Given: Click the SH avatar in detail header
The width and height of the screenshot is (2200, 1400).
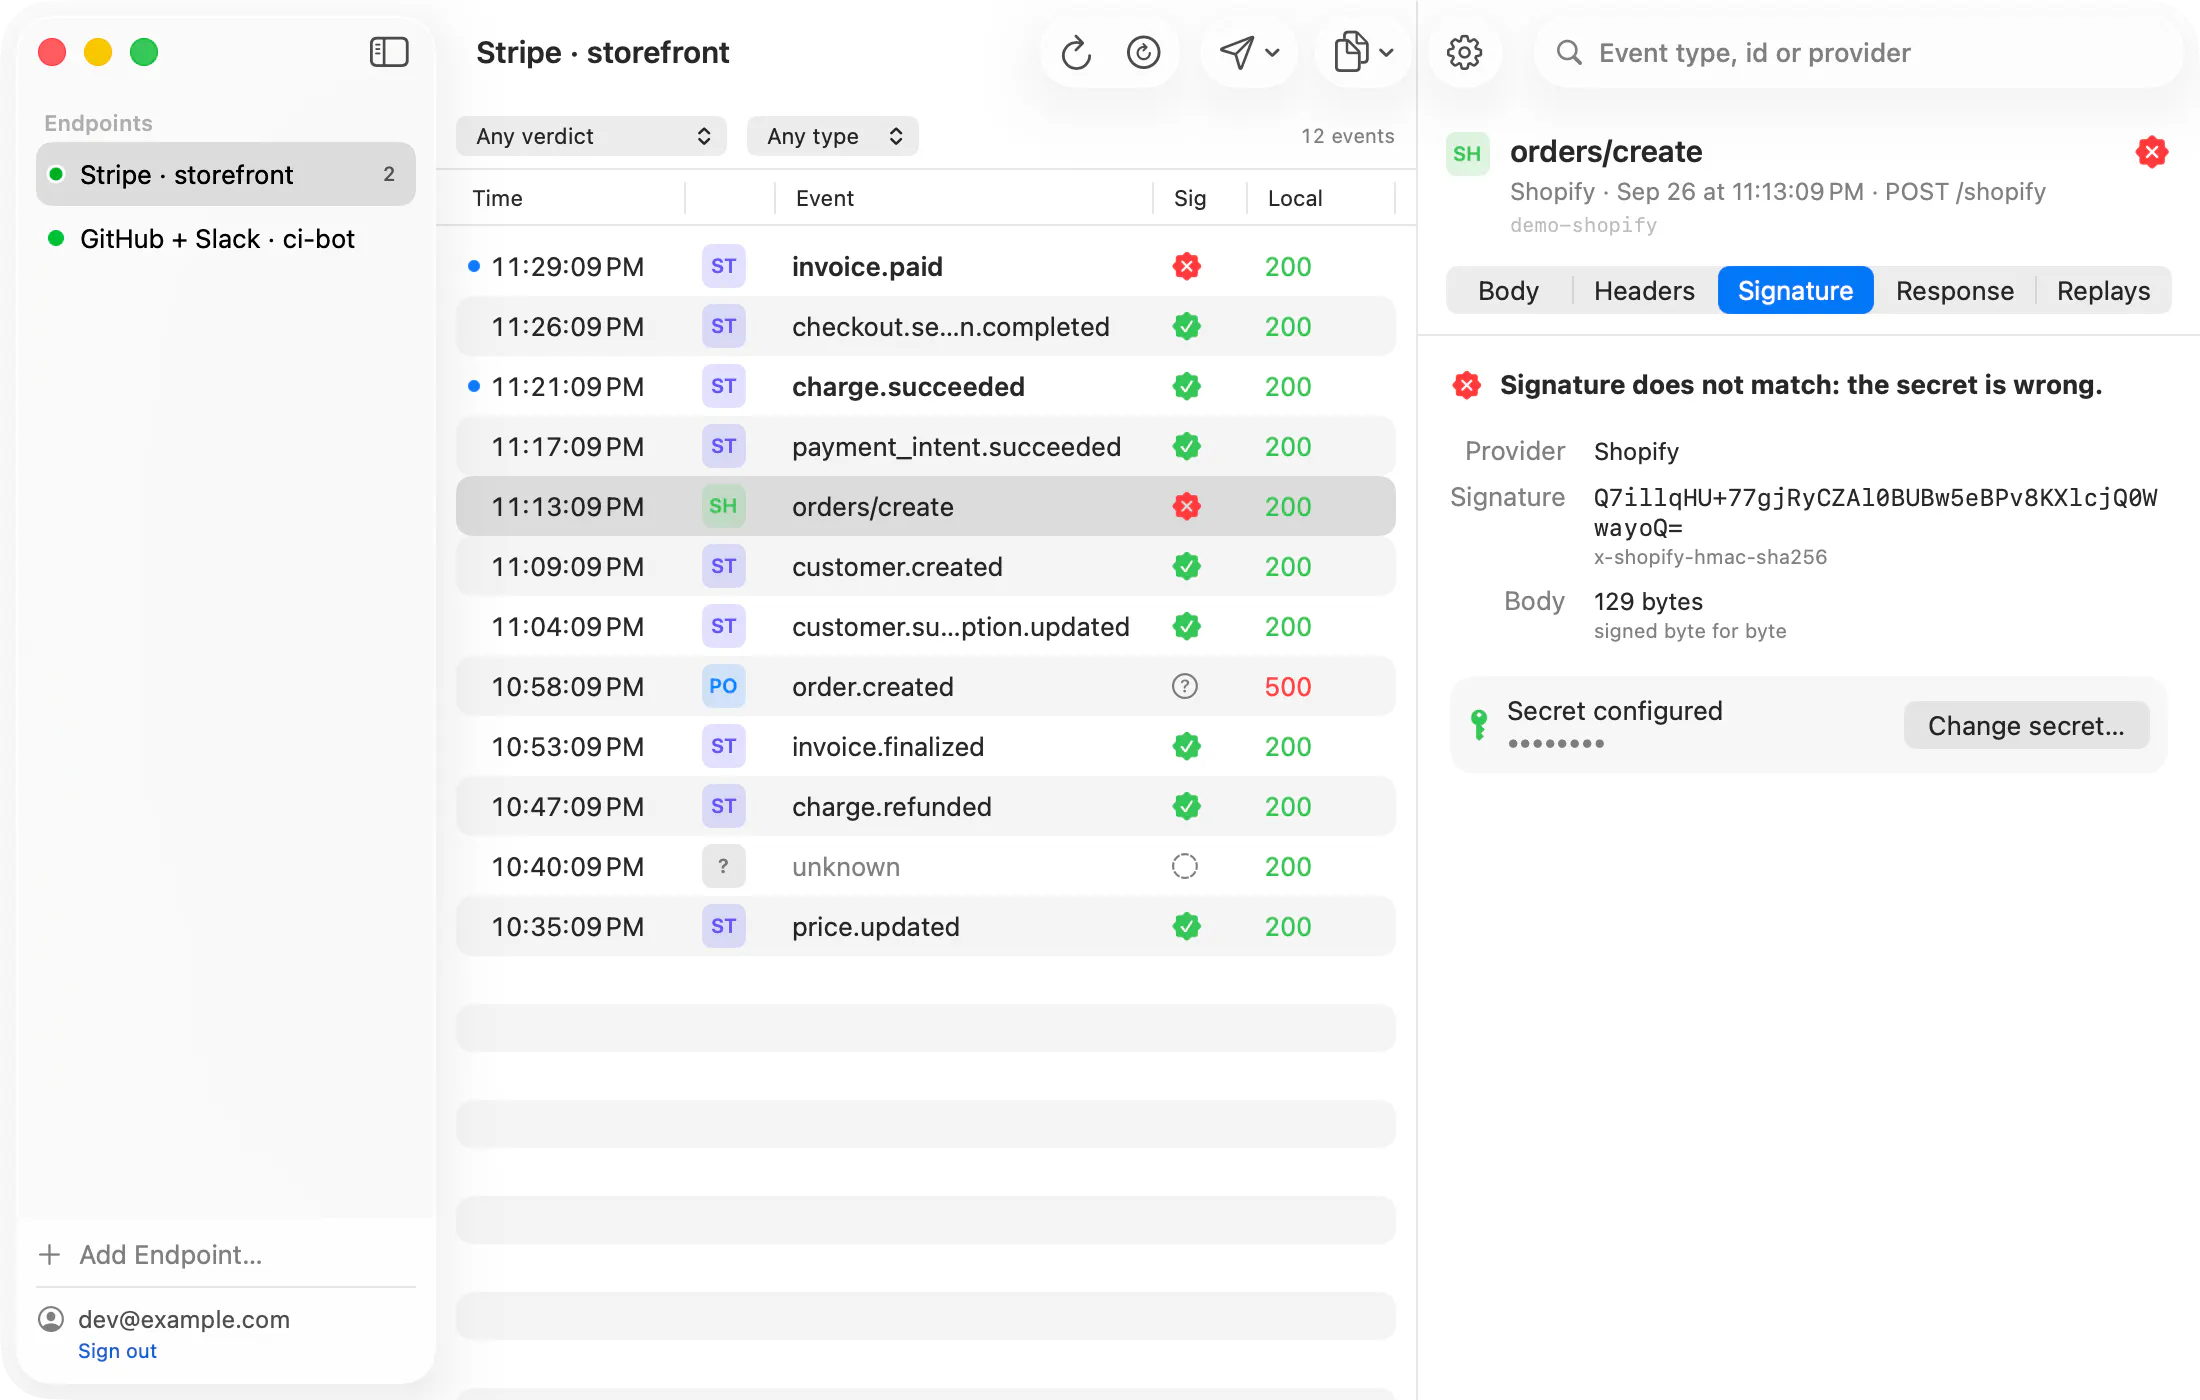Looking at the screenshot, I should [1467, 154].
